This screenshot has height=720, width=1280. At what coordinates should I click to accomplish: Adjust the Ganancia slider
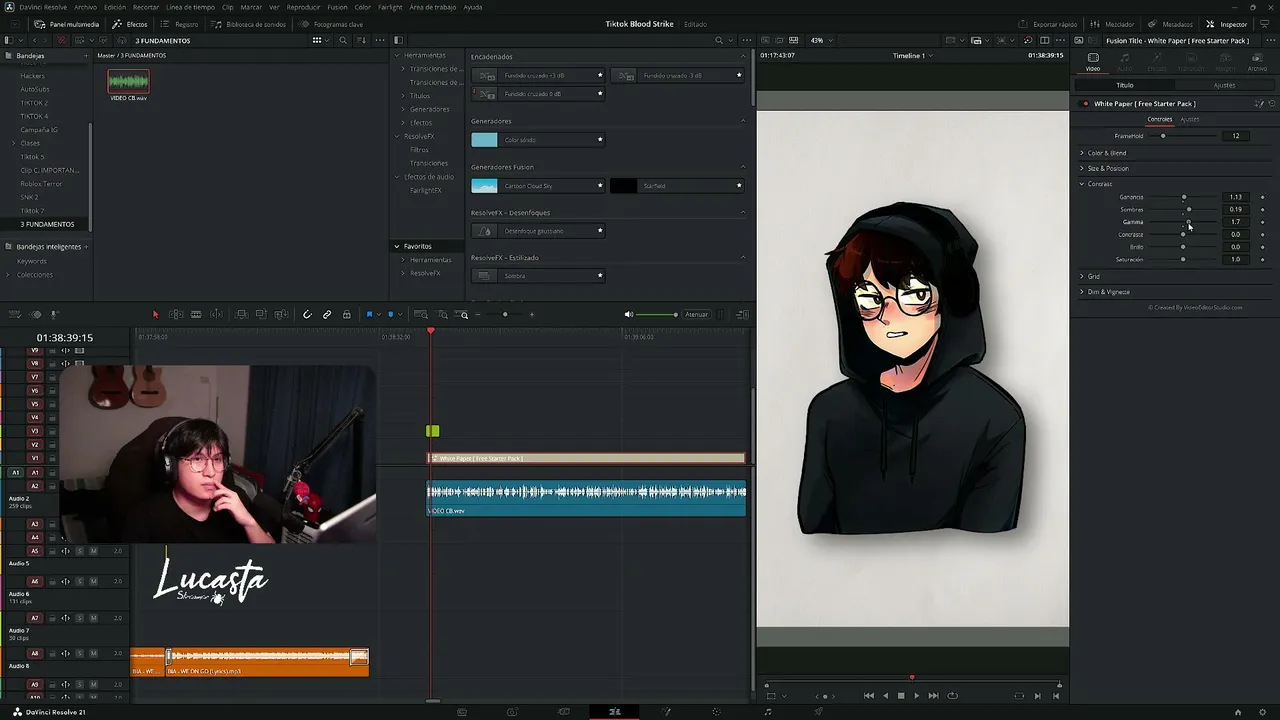(x=1184, y=197)
